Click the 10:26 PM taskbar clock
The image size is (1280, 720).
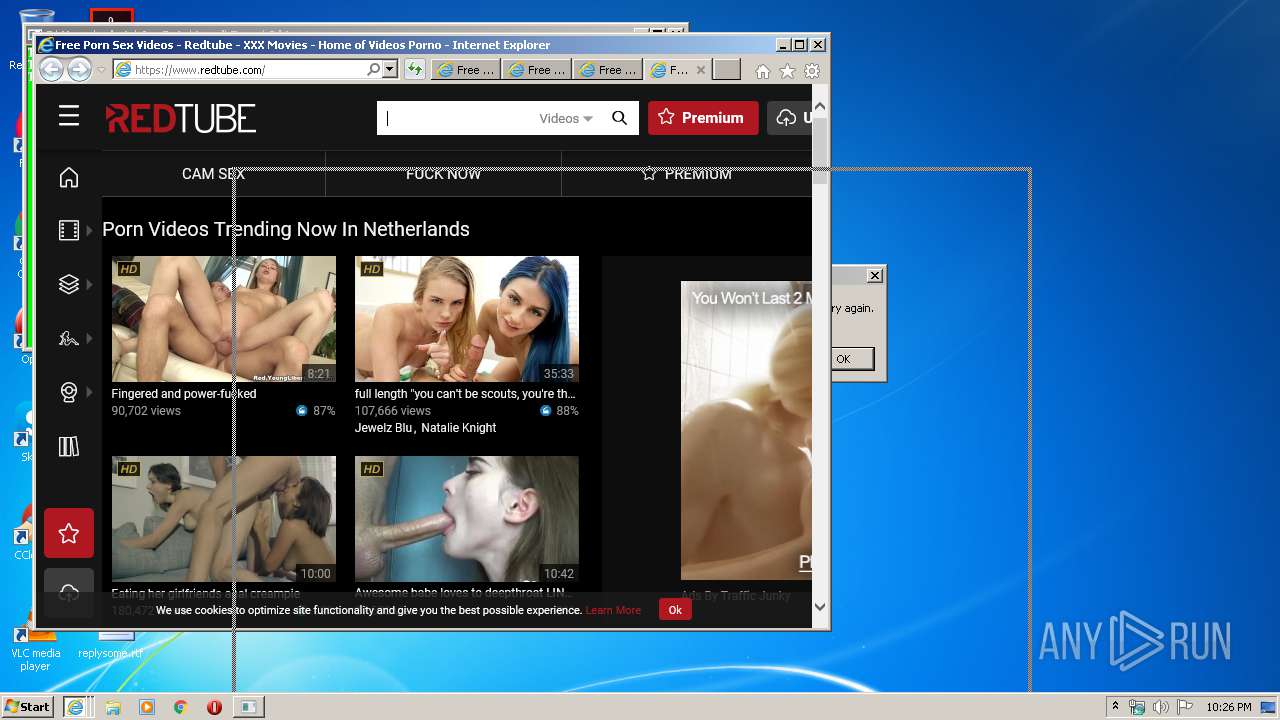tap(1229, 707)
